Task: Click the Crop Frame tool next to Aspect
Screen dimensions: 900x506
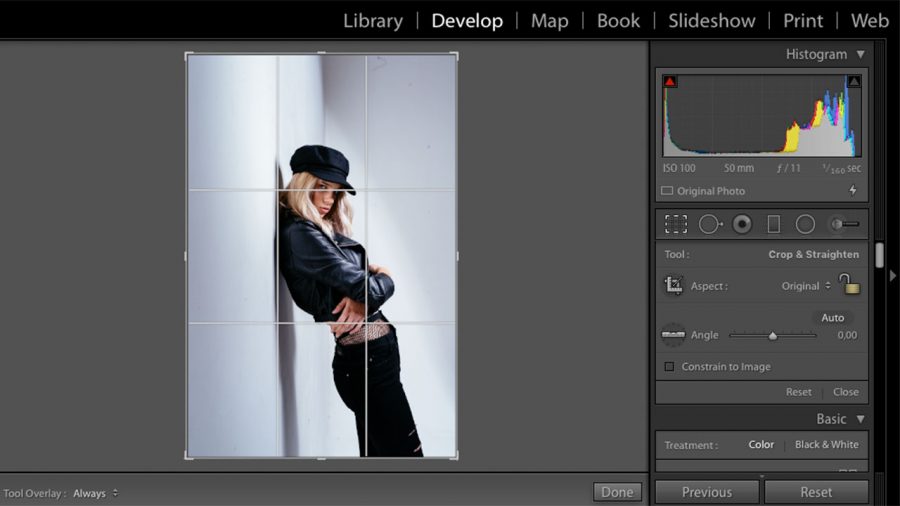Action: pos(674,286)
